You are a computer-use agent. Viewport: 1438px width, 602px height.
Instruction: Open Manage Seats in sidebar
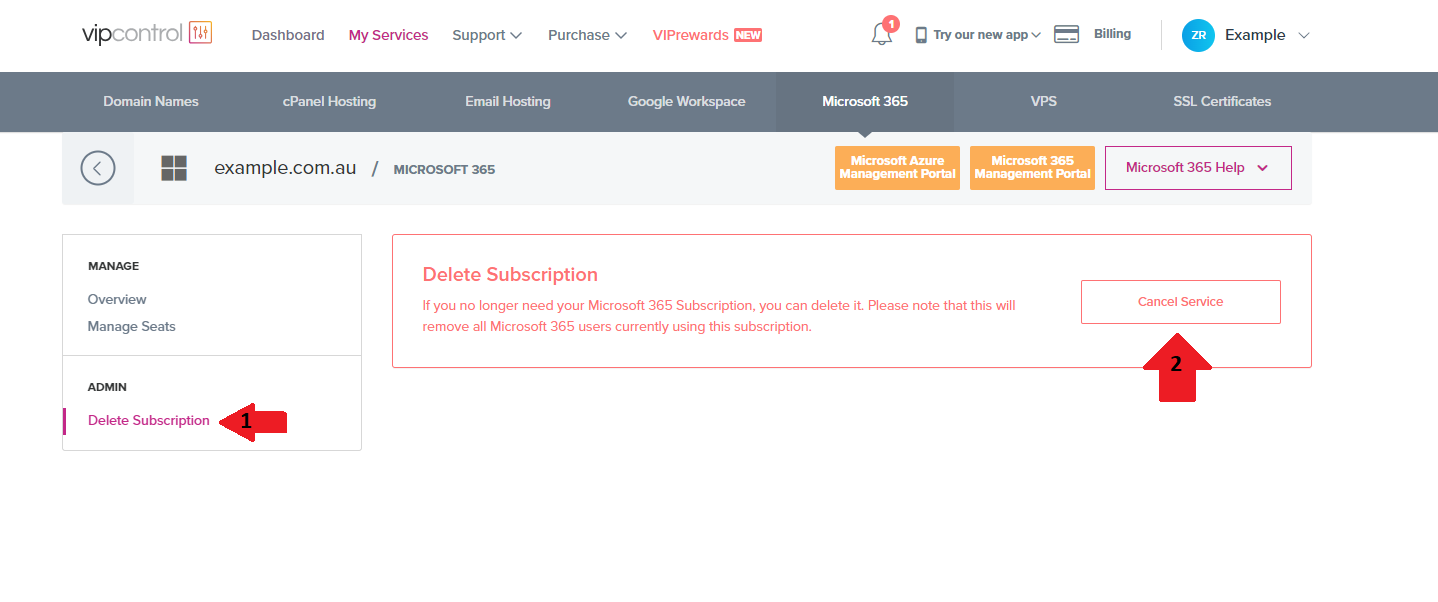click(x=132, y=326)
